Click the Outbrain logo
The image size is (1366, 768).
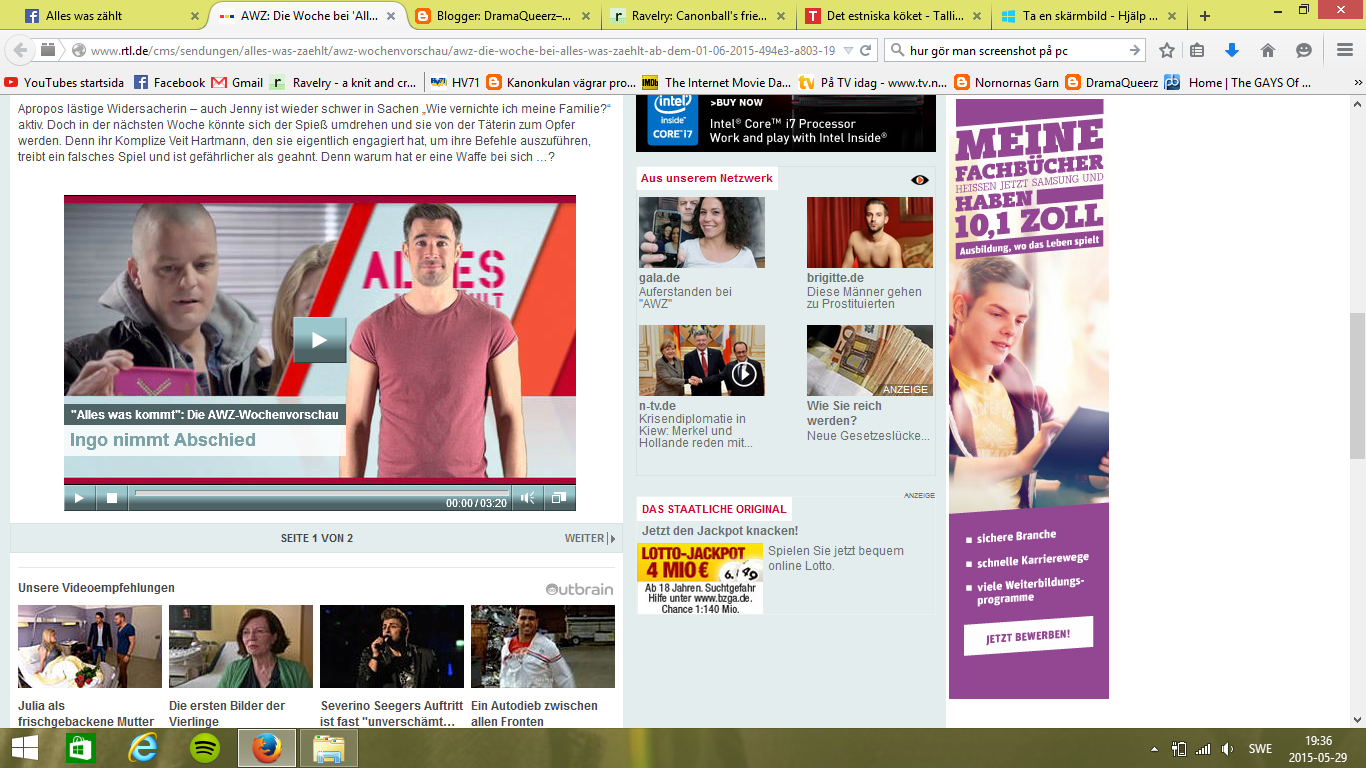(x=579, y=589)
